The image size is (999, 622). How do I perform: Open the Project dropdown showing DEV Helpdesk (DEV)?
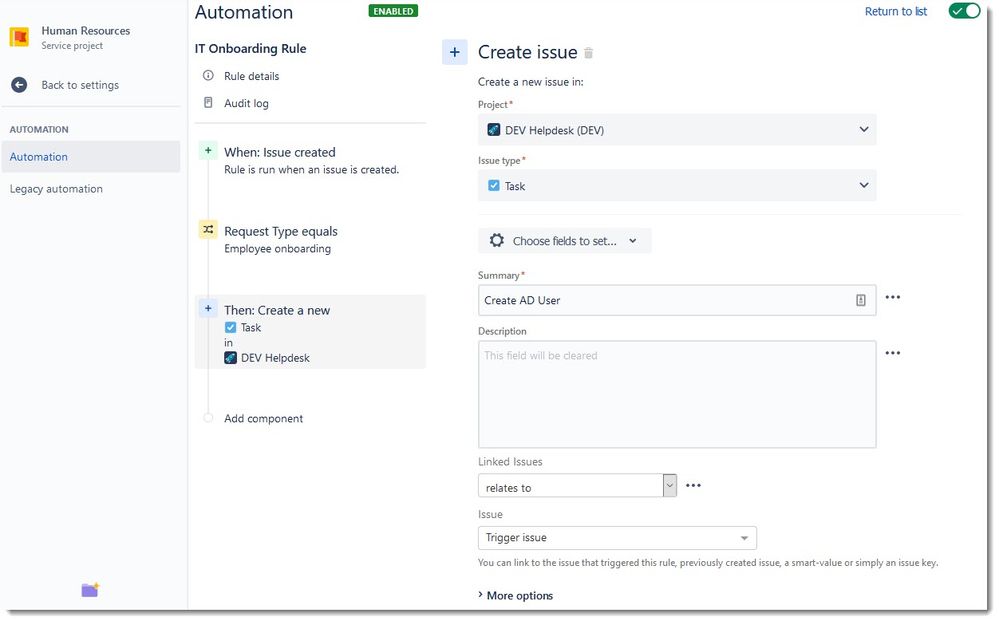(677, 130)
